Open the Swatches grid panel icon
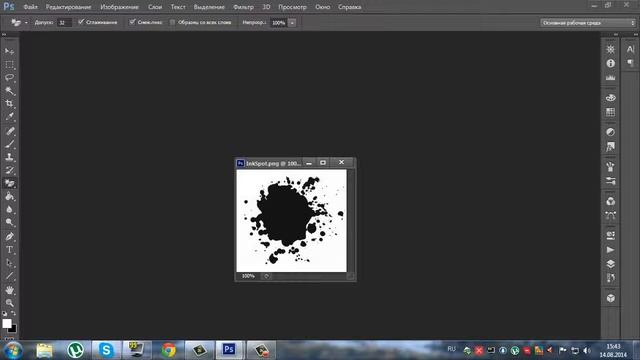The width and height of the screenshot is (640, 360). tap(611, 112)
